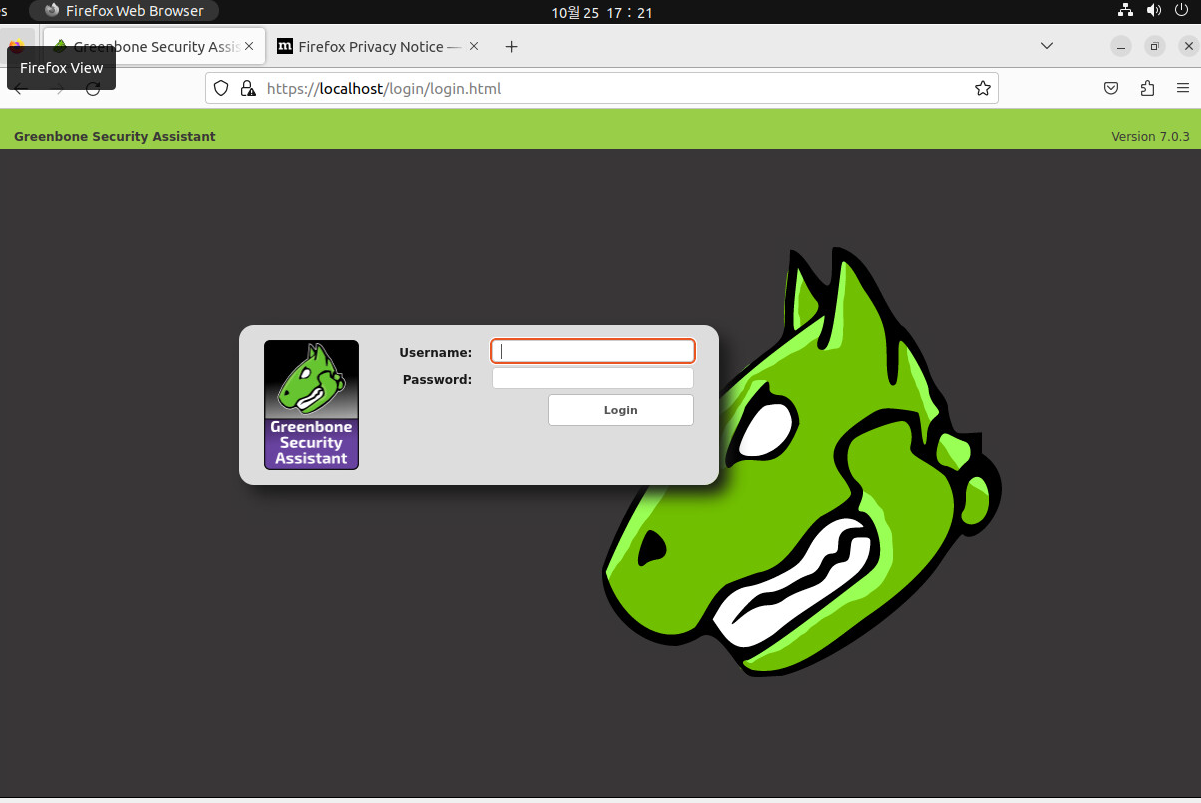Click the tracking protection shield icon
1201x803 pixels.
click(x=221, y=88)
